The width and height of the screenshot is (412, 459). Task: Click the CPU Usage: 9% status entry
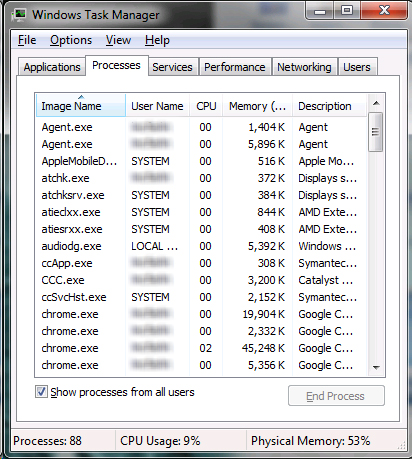tap(160, 441)
